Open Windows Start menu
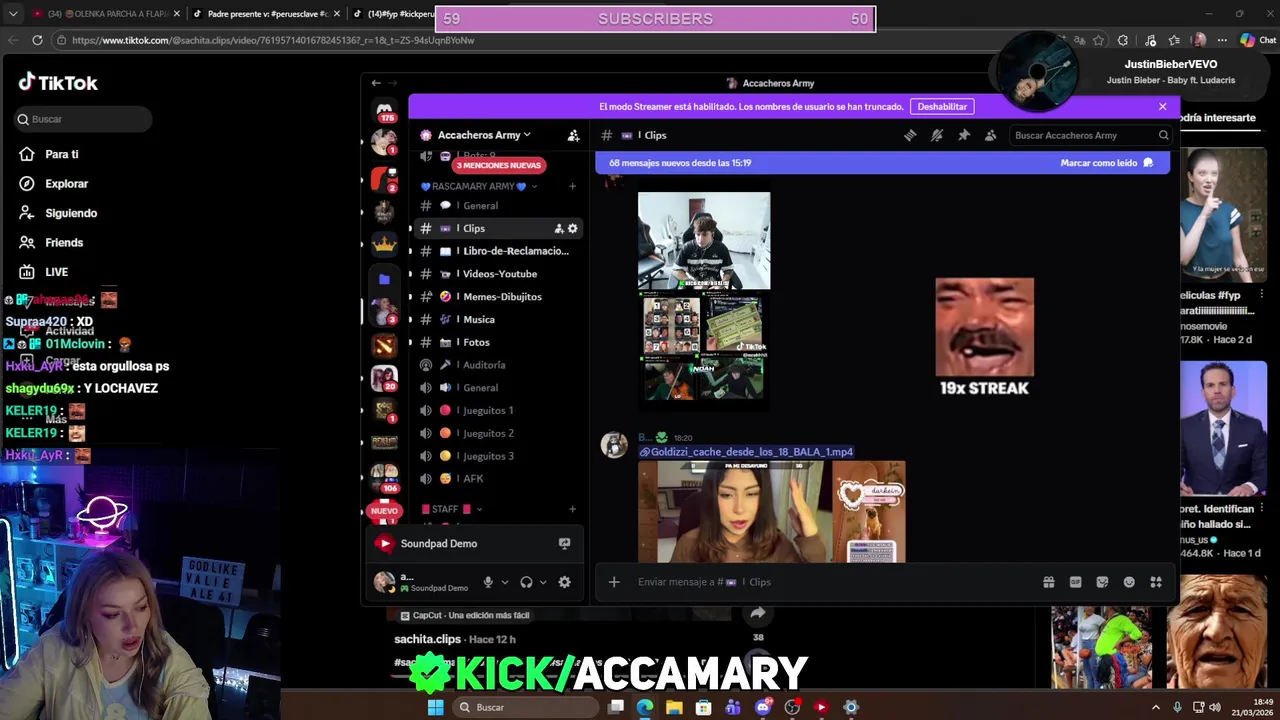 (435, 707)
